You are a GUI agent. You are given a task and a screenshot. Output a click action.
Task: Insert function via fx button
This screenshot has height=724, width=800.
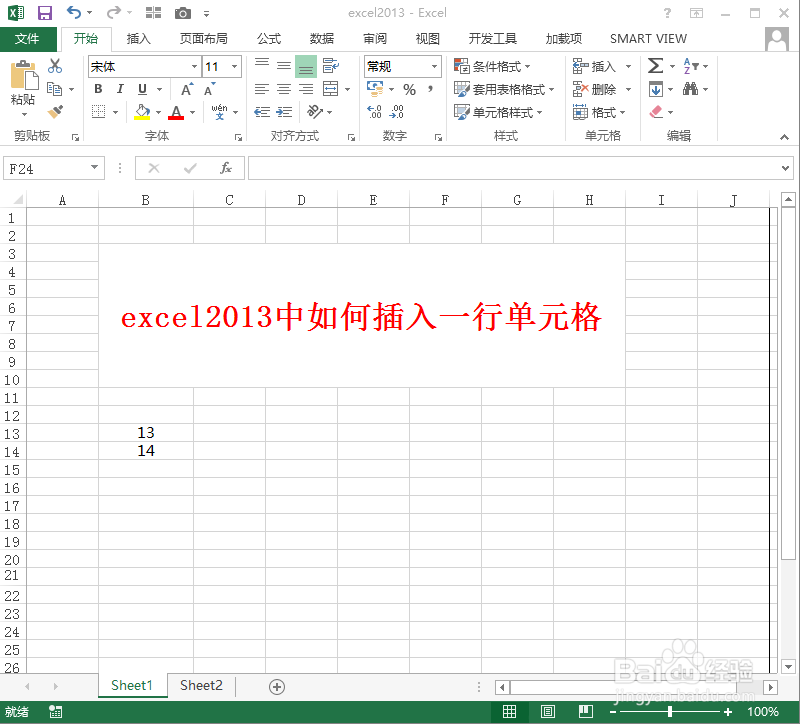coord(226,168)
